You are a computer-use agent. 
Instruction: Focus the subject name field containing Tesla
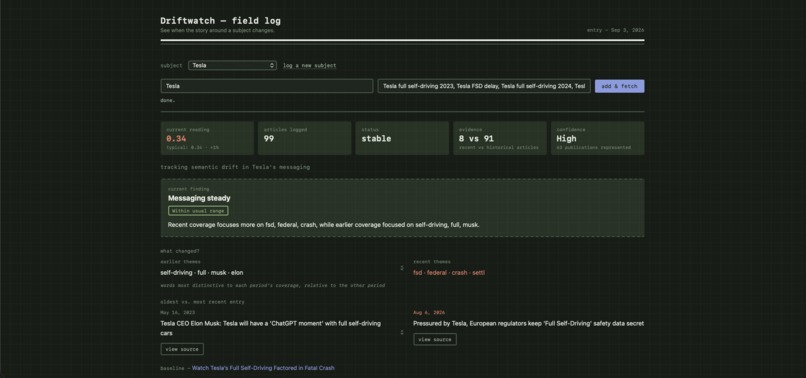[x=267, y=86]
